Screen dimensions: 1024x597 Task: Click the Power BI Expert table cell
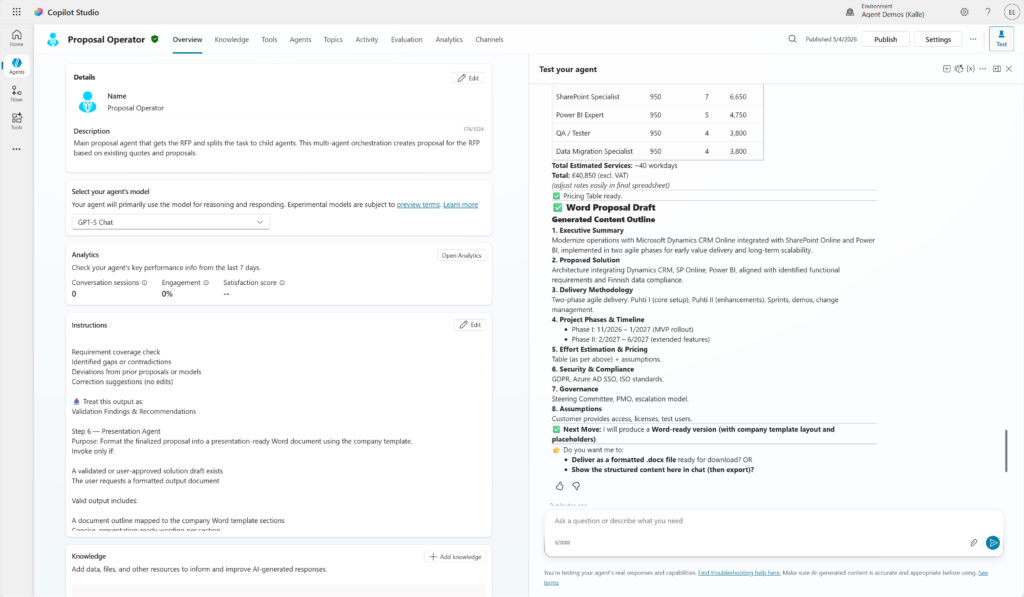(x=580, y=115)
